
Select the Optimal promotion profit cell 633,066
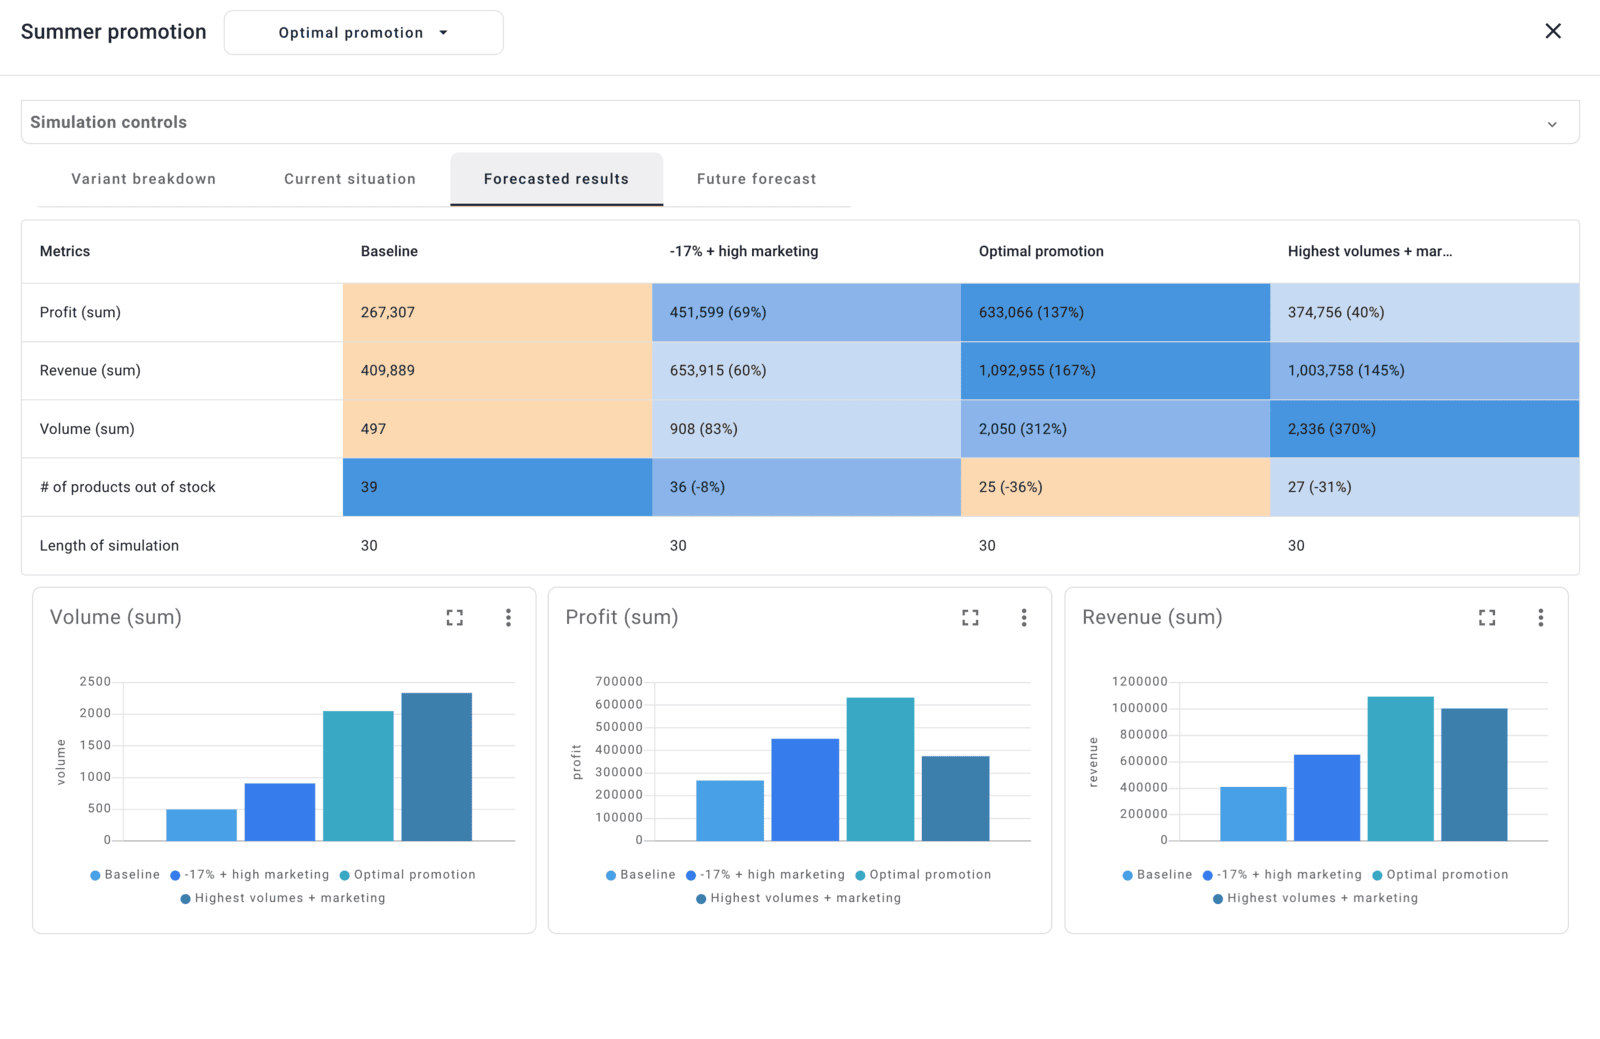1114,312
